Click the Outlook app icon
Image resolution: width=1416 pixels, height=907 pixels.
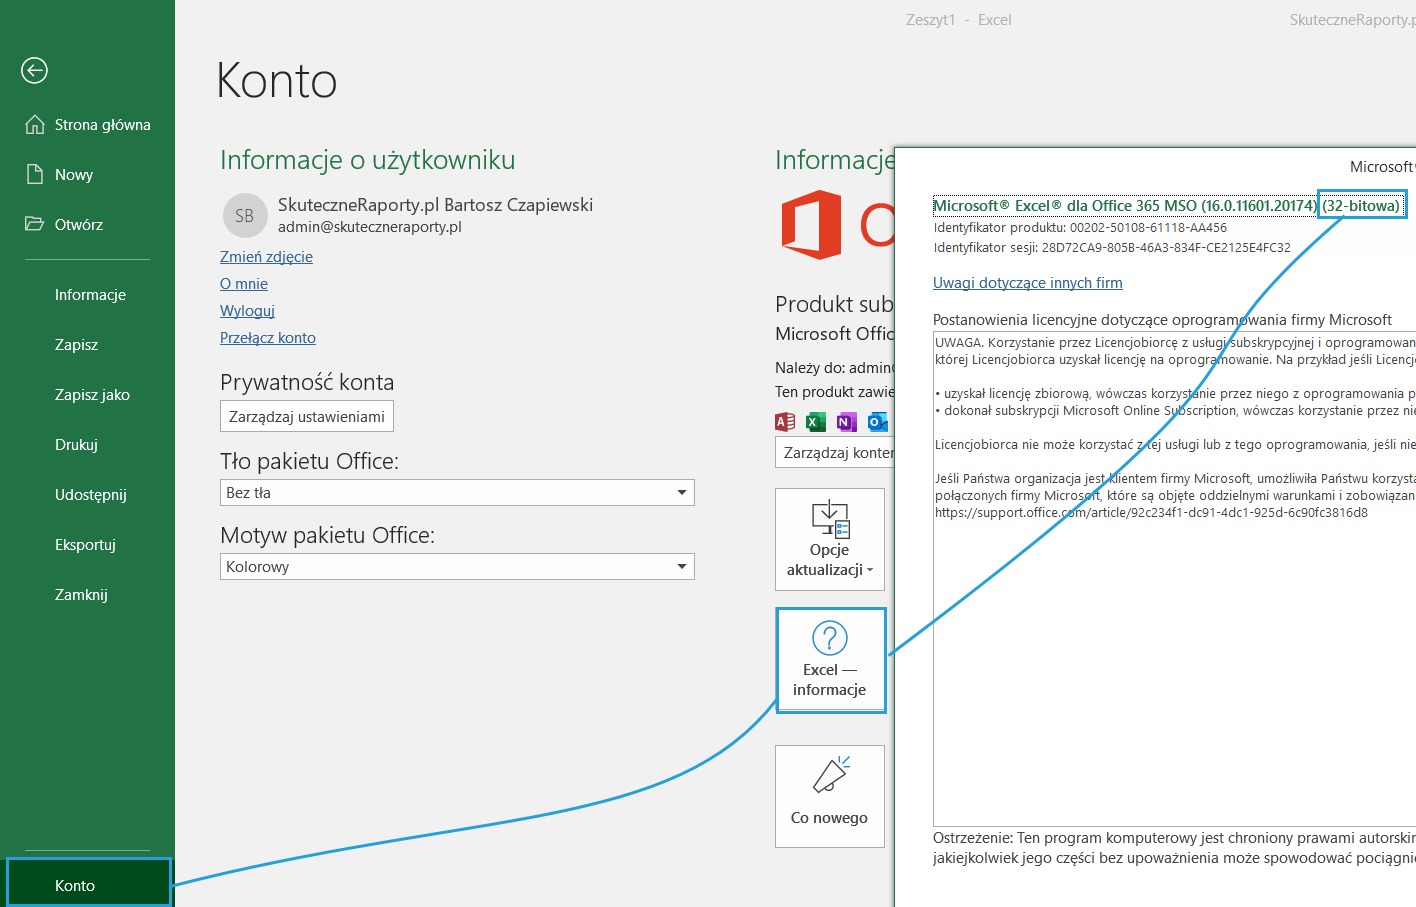pyautogui.click(x=877, y=422)
